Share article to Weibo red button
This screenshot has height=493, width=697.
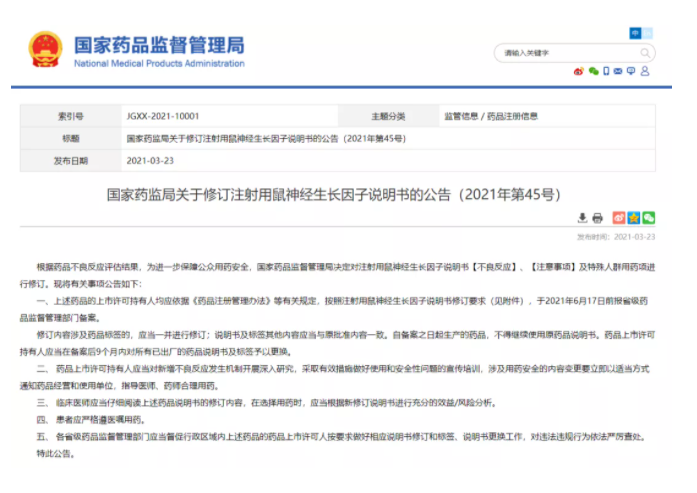tap(619, 217)
